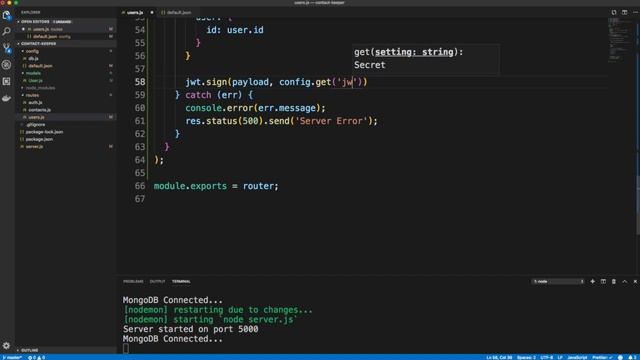Close the terminal panel

(x=635, y=281)
